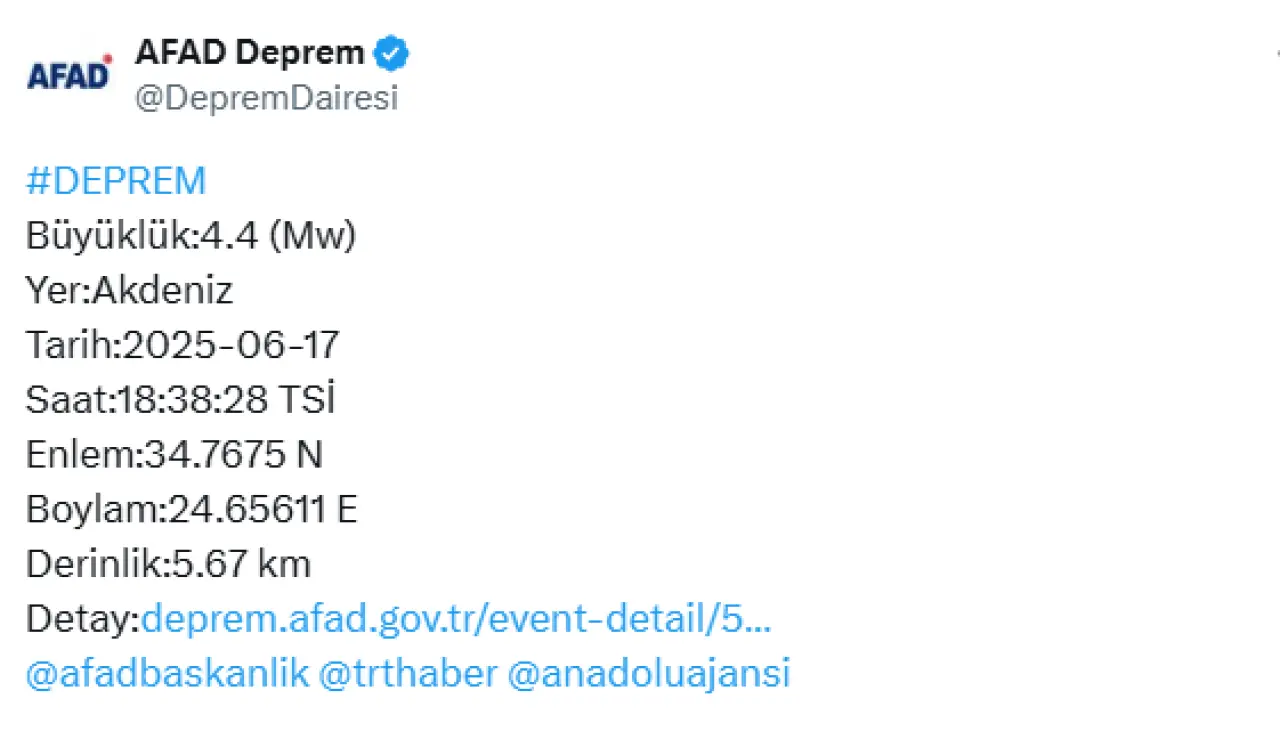Click the date 2025-06-17
Image resolution: width=1280 pixels, height=739 pixels.
pyautogui.click(x=230, y=346)
